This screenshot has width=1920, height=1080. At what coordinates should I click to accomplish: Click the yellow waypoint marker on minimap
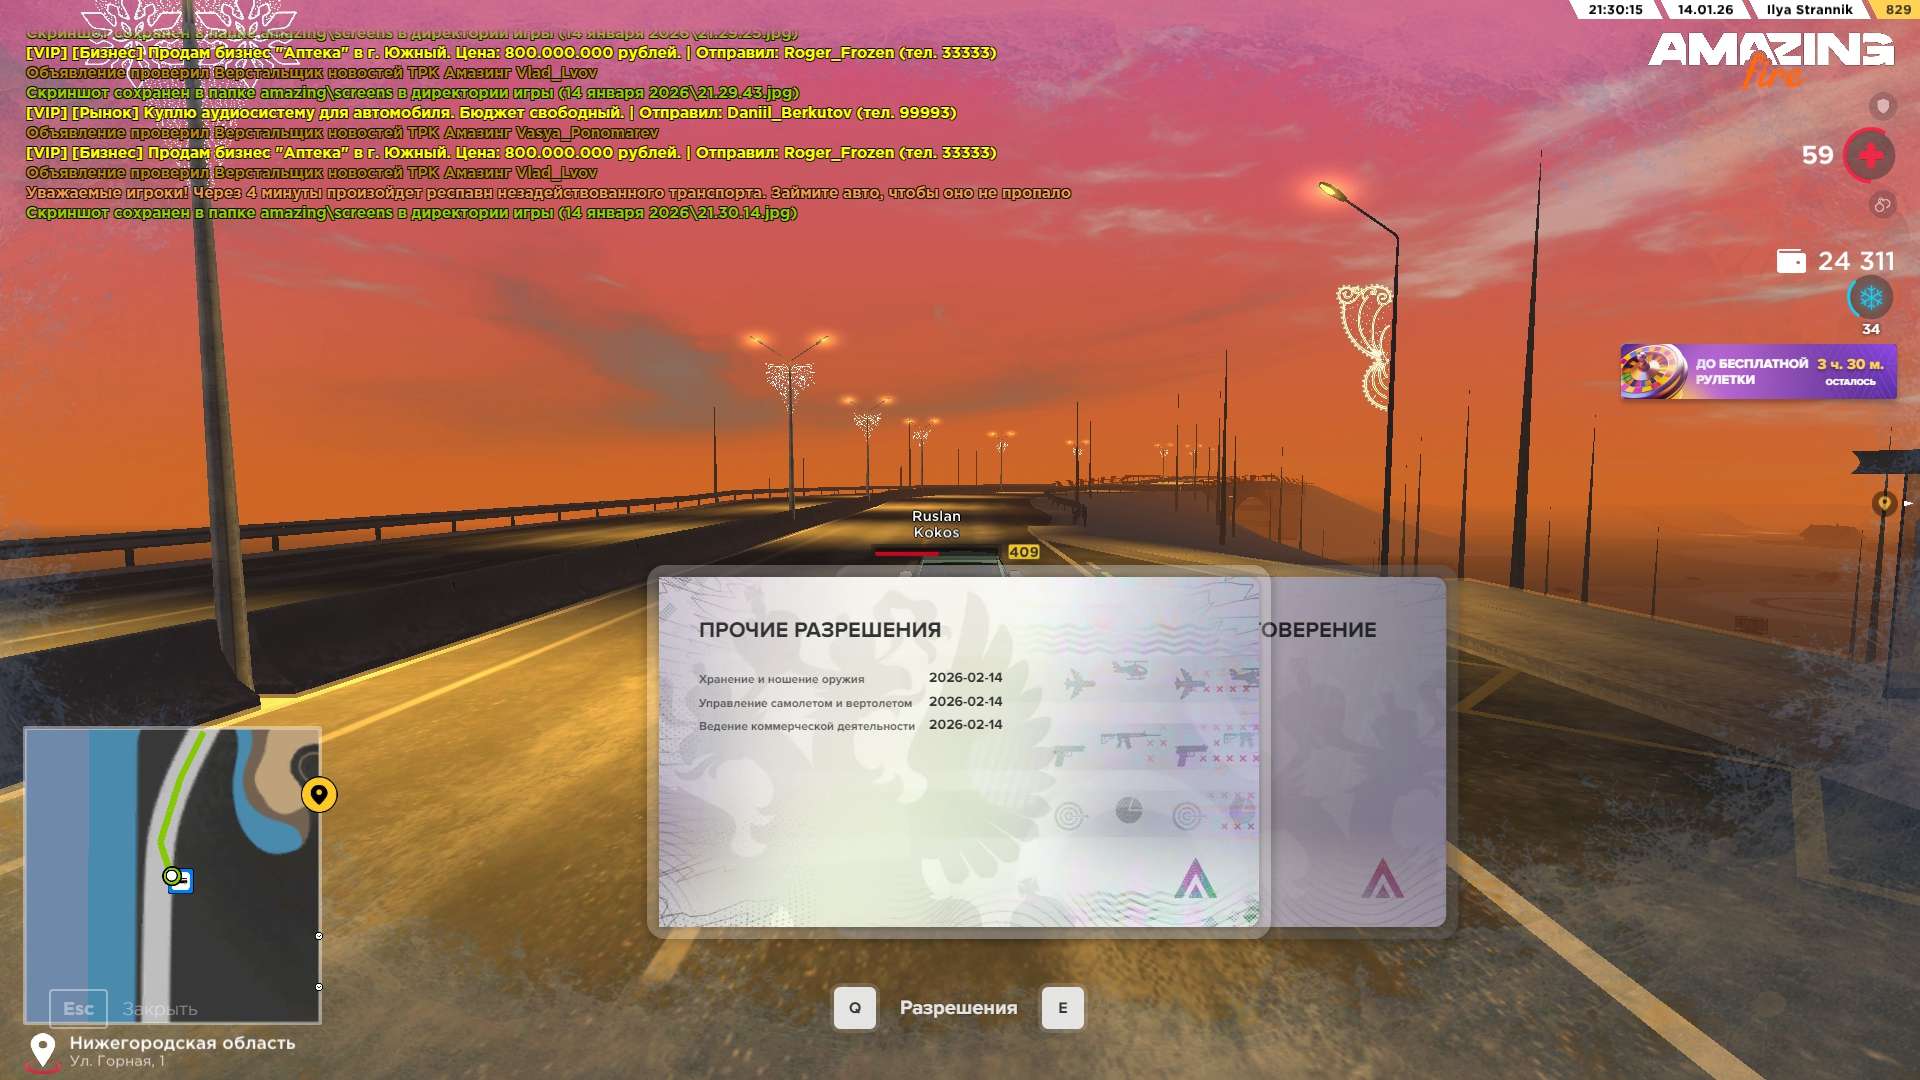(319, 795)
